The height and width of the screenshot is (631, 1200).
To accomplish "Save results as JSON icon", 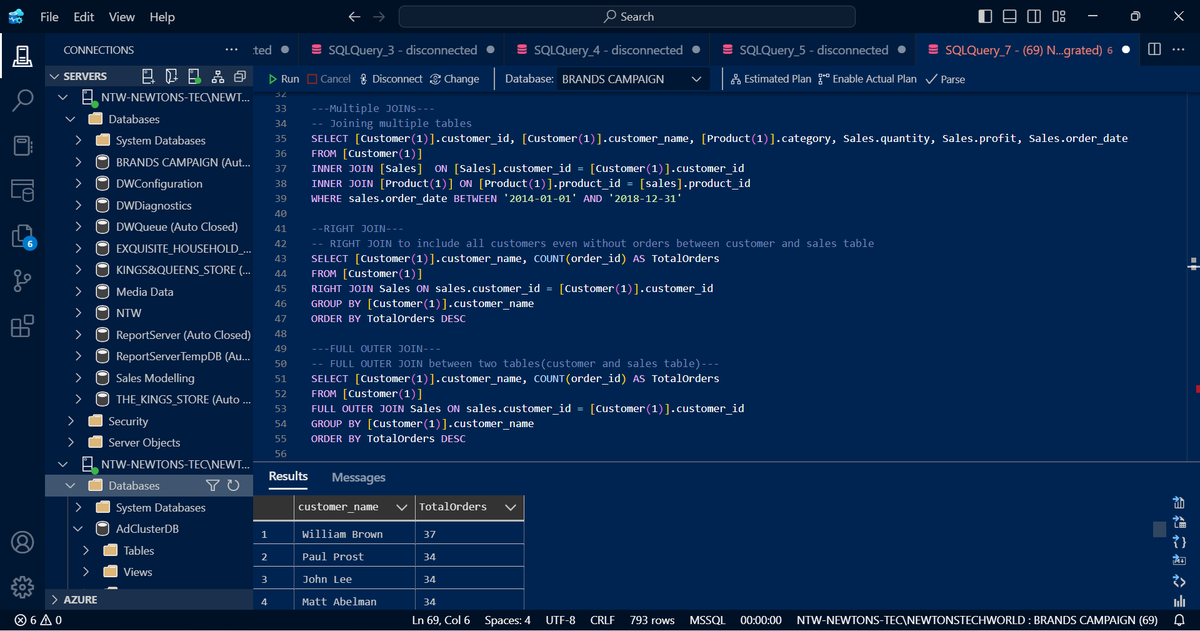I will click(1178, 542).
